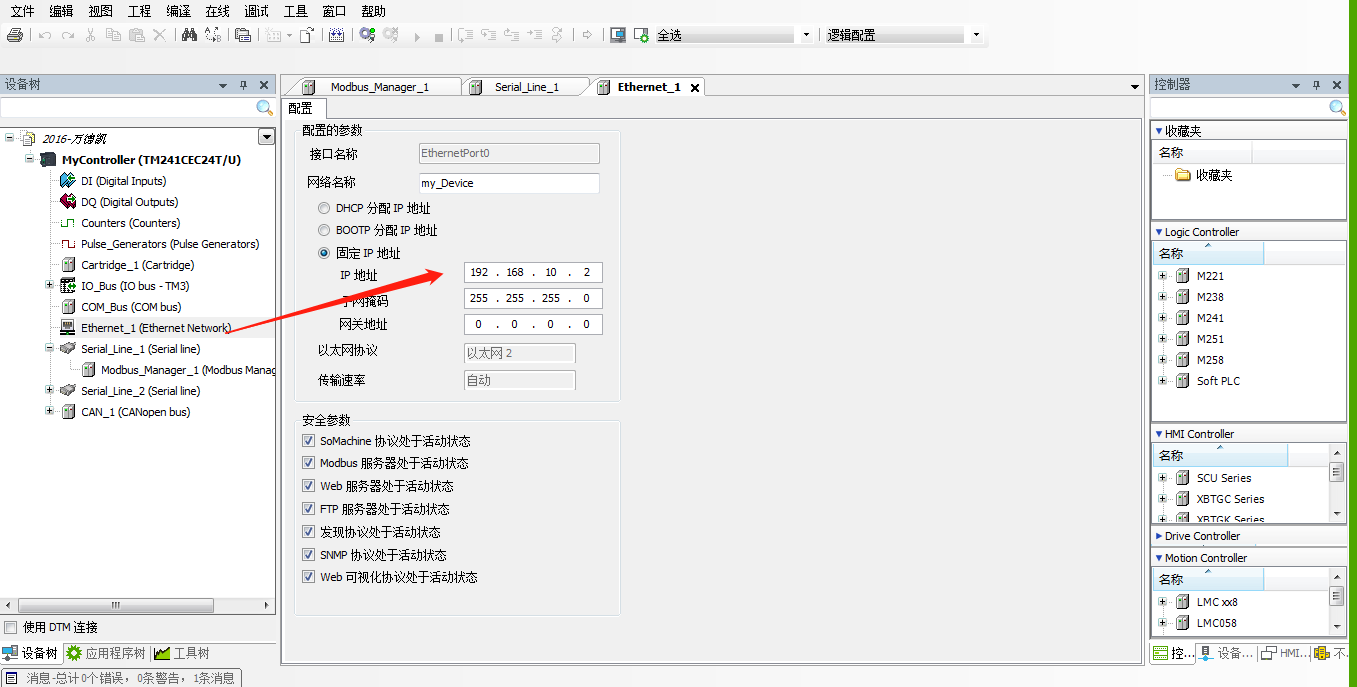Viewport: 1357px width, 687px height.
Task: Open the 逻辑配置 dropdown in the toolbar
Action: [x=976, y=35]
